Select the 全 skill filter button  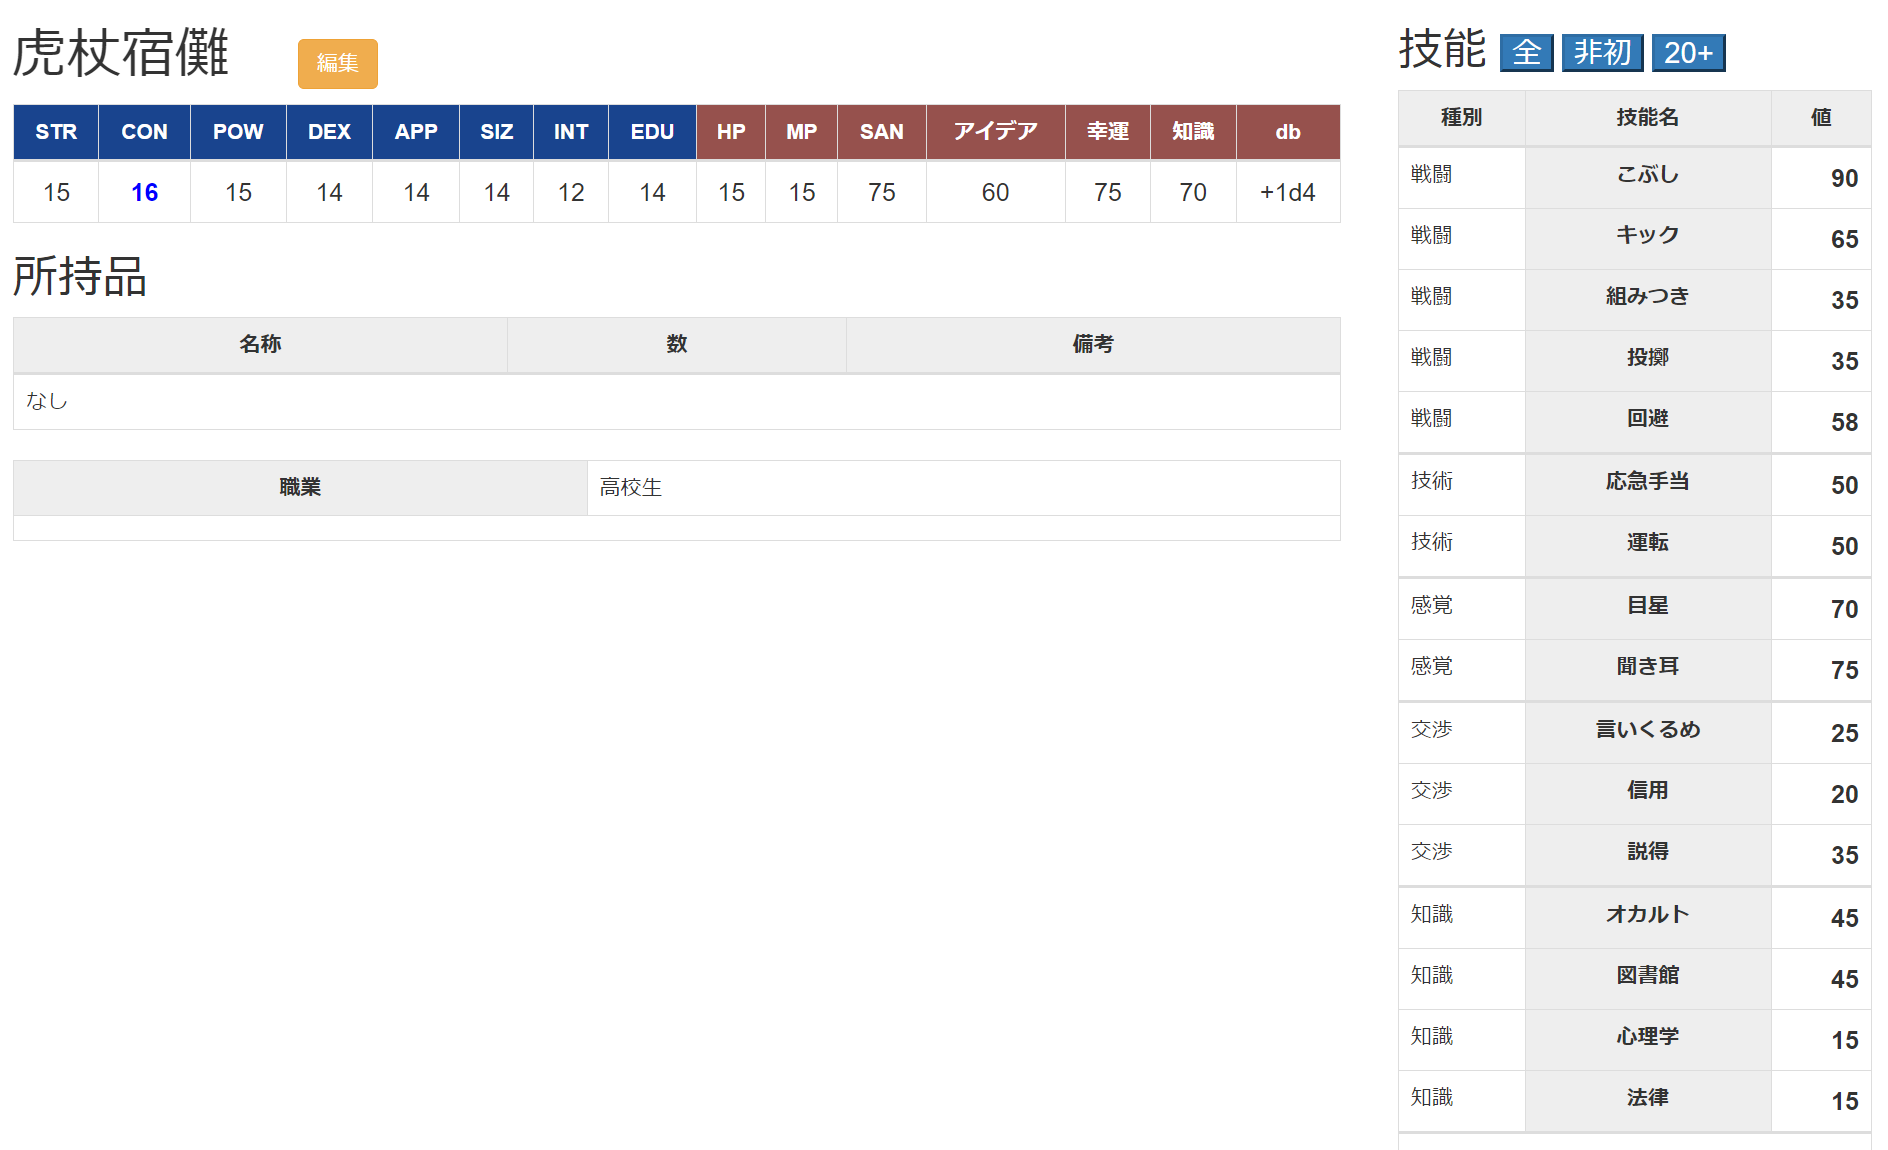(1526, 53)
